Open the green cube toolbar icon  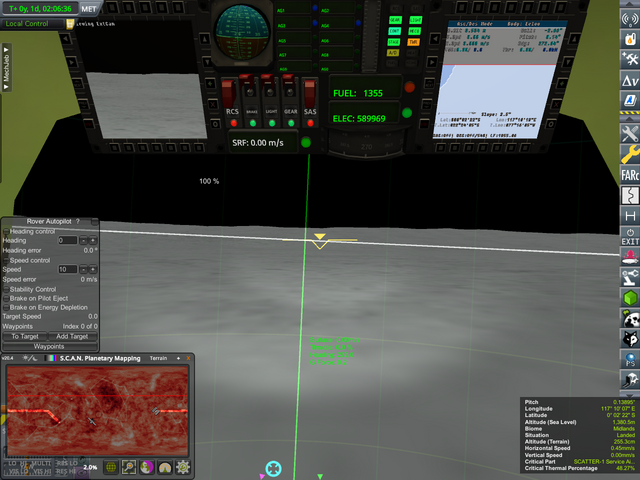[629, 298]
